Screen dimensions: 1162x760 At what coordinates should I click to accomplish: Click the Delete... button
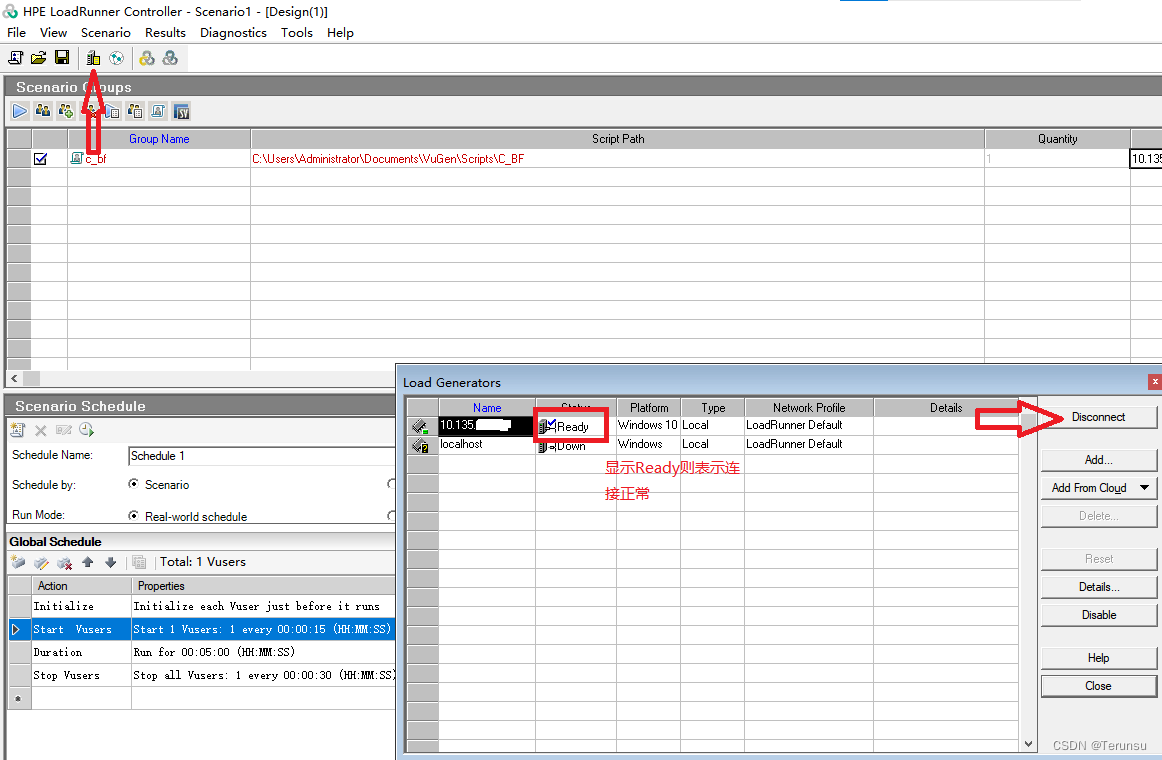click(1098, 516)
